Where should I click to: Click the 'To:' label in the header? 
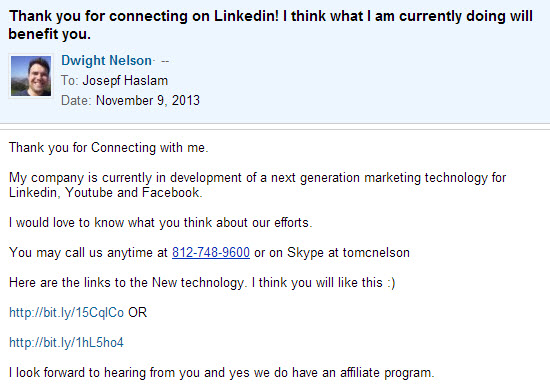69,81
